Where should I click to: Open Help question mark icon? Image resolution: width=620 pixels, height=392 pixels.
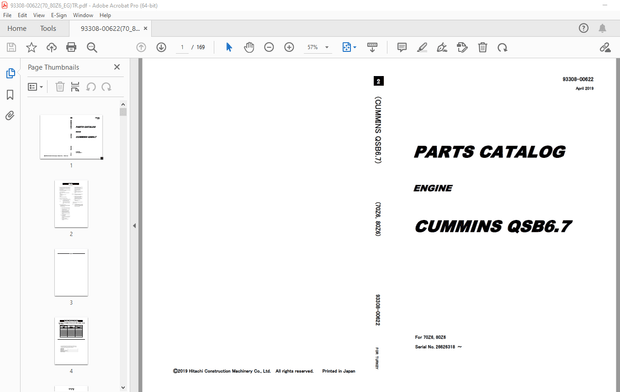tap(583, 28)
